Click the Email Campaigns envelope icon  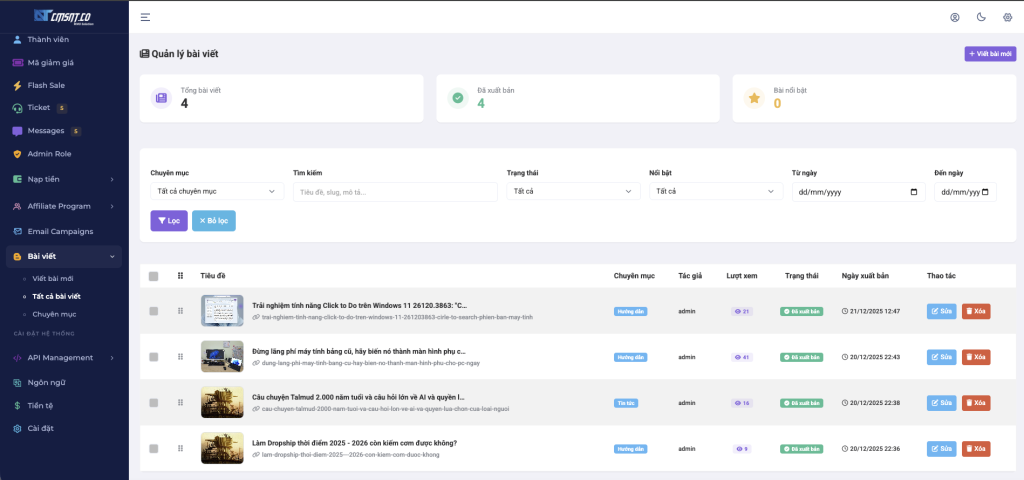(x=17, y=231)
